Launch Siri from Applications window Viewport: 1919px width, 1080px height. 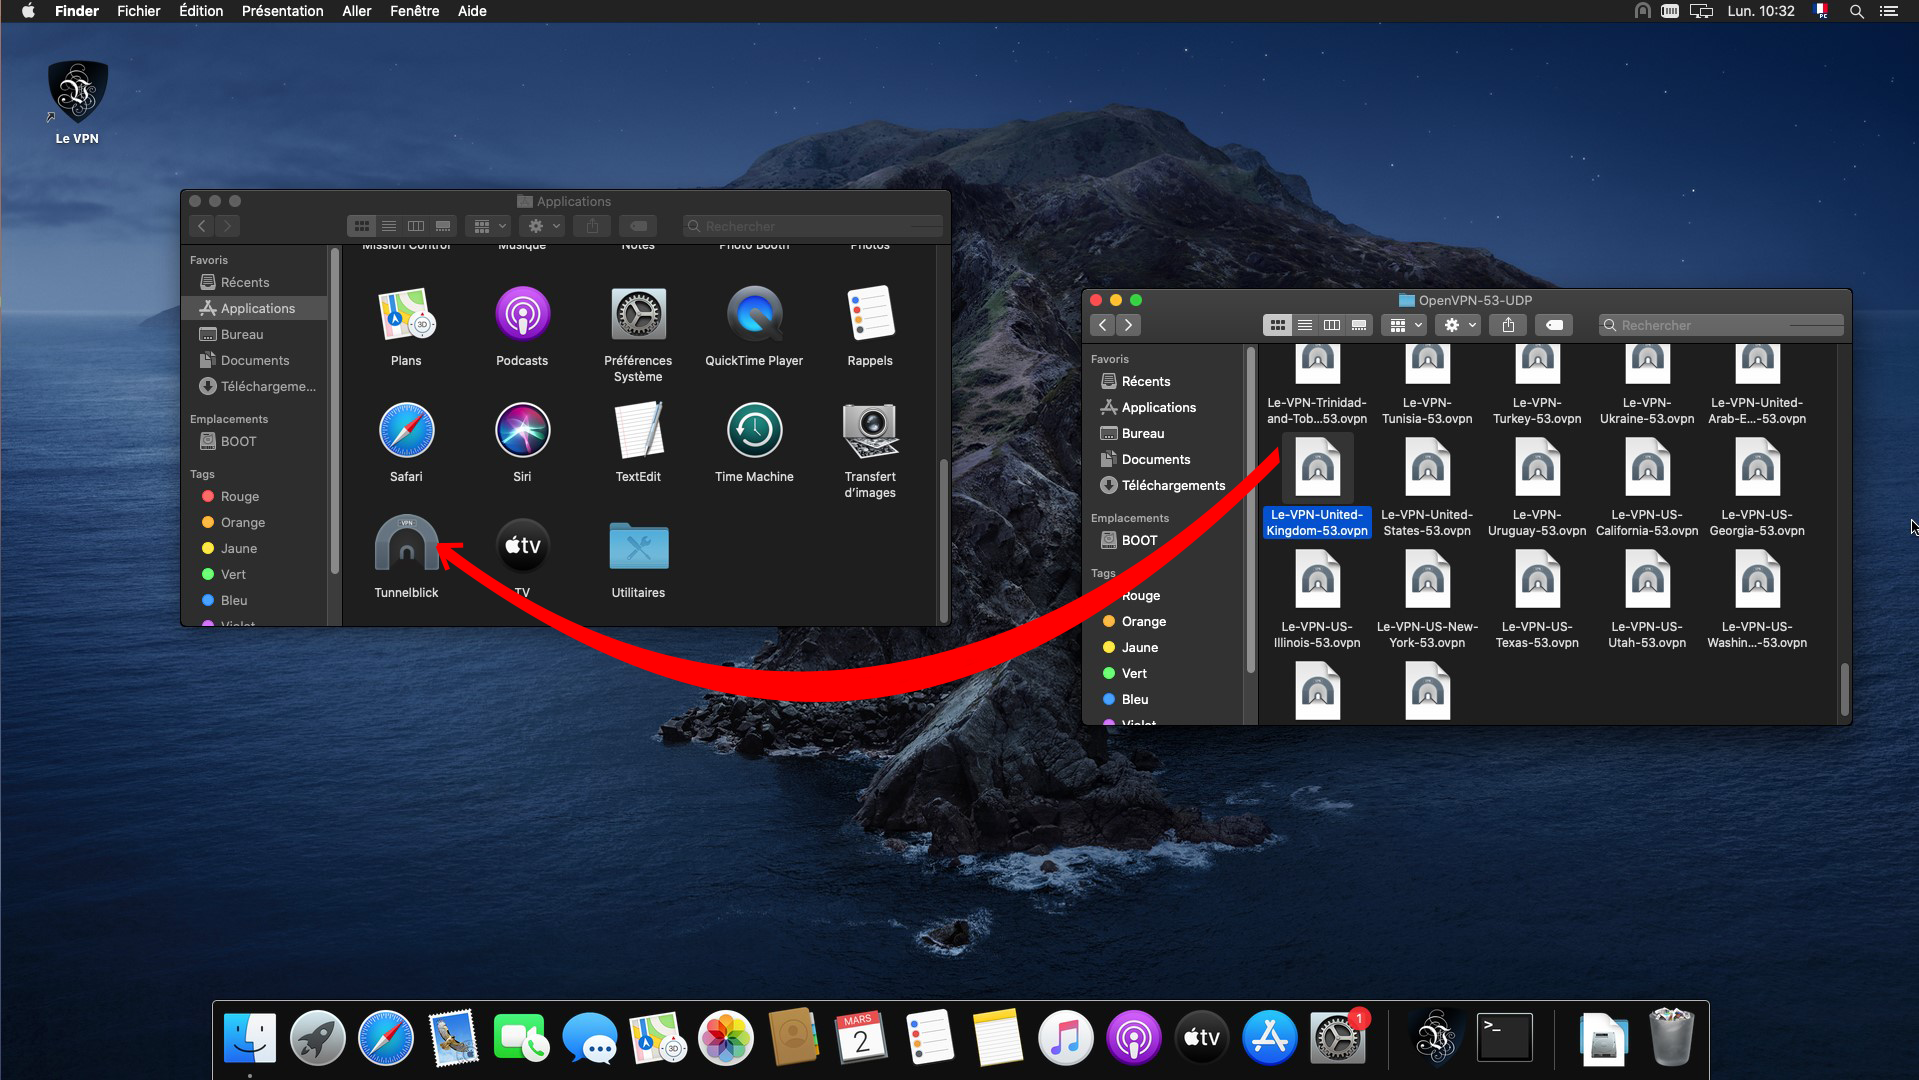point(522,430)
